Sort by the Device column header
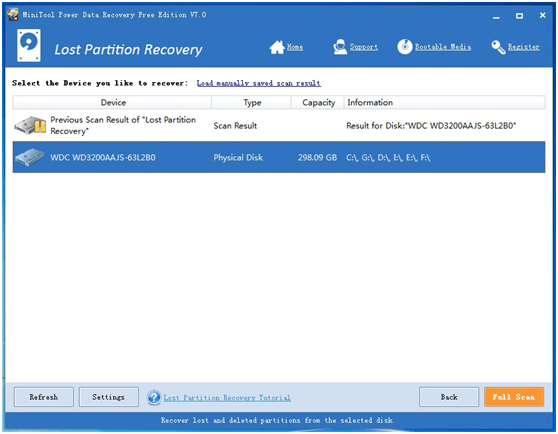This screenshot has height=434, width=558. point(112,102)
